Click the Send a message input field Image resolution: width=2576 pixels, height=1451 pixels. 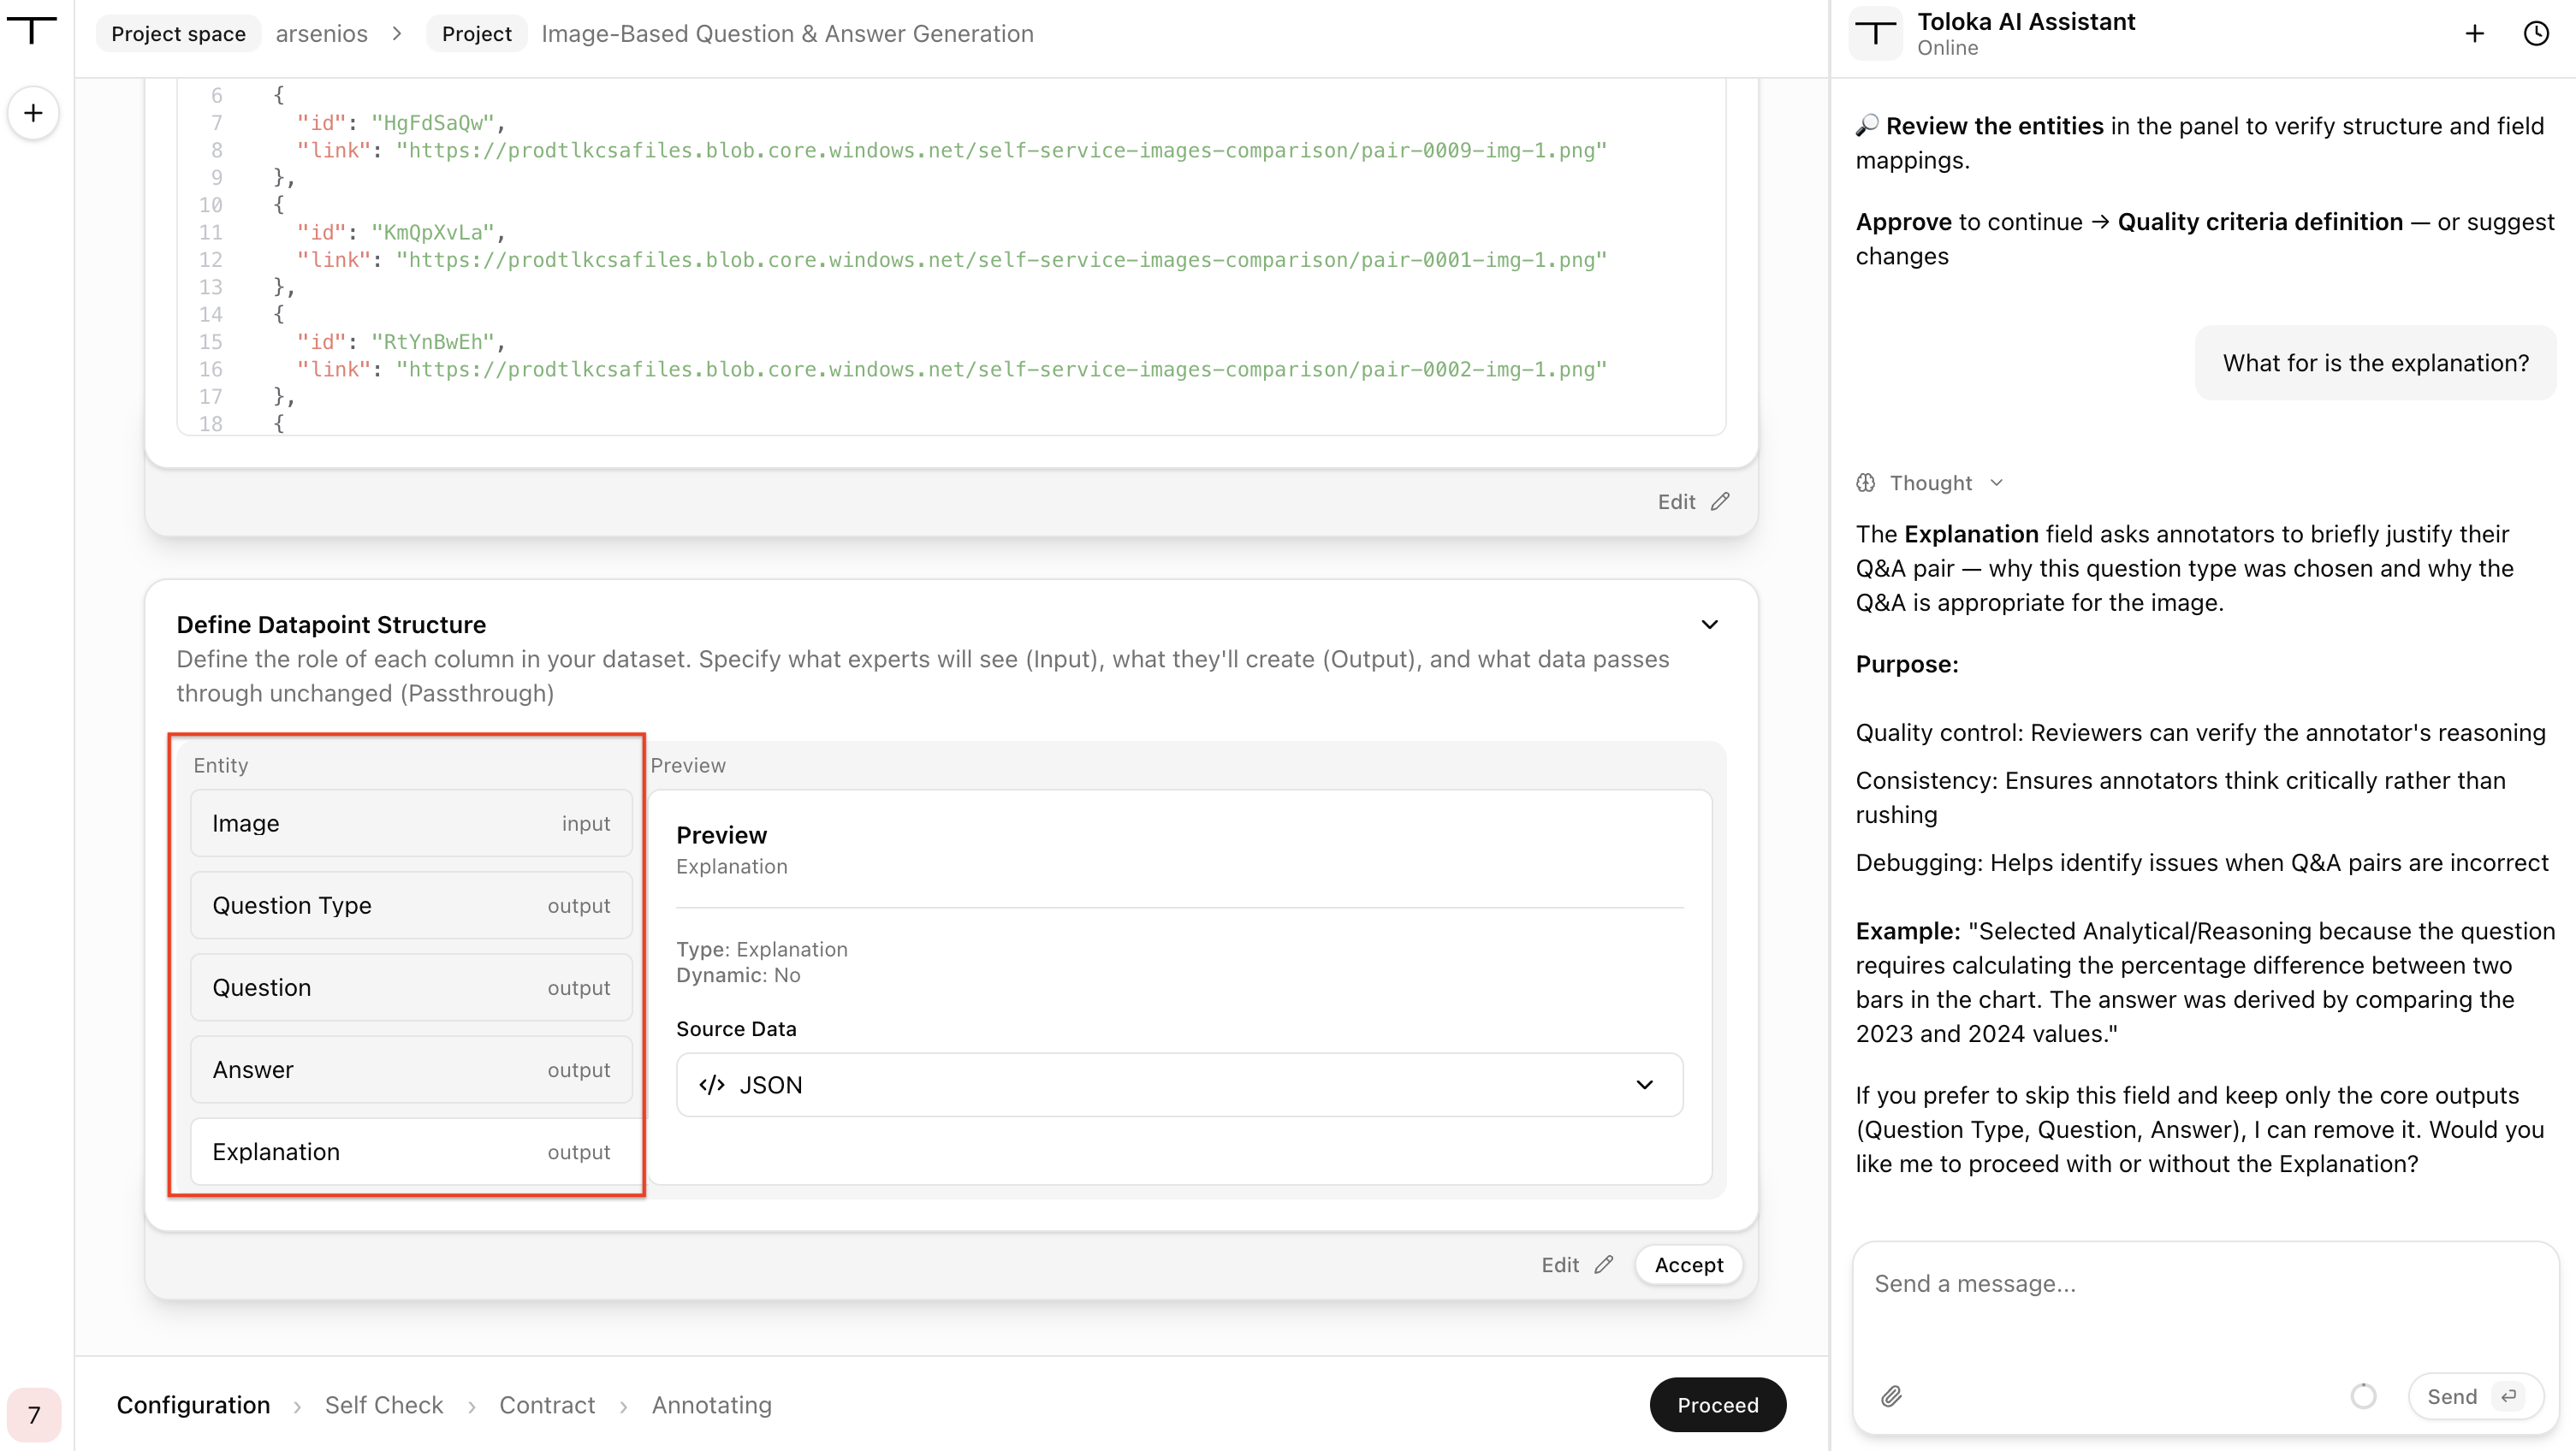(2205, 1305)
